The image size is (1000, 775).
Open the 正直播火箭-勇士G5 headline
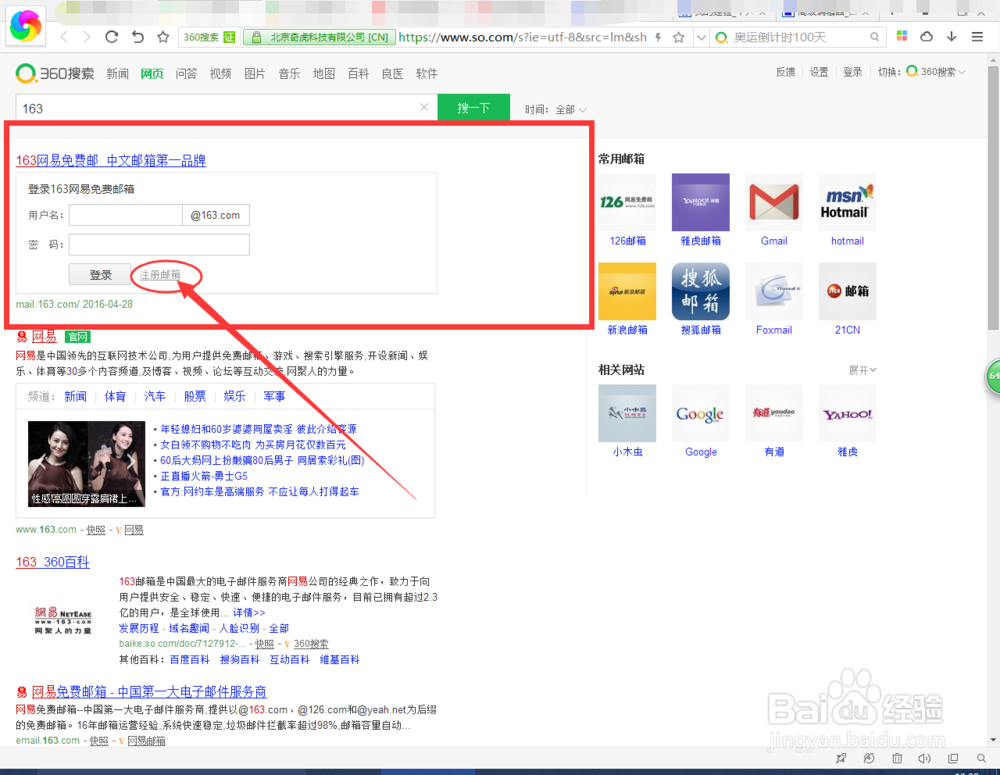click(x=203, y=476)
